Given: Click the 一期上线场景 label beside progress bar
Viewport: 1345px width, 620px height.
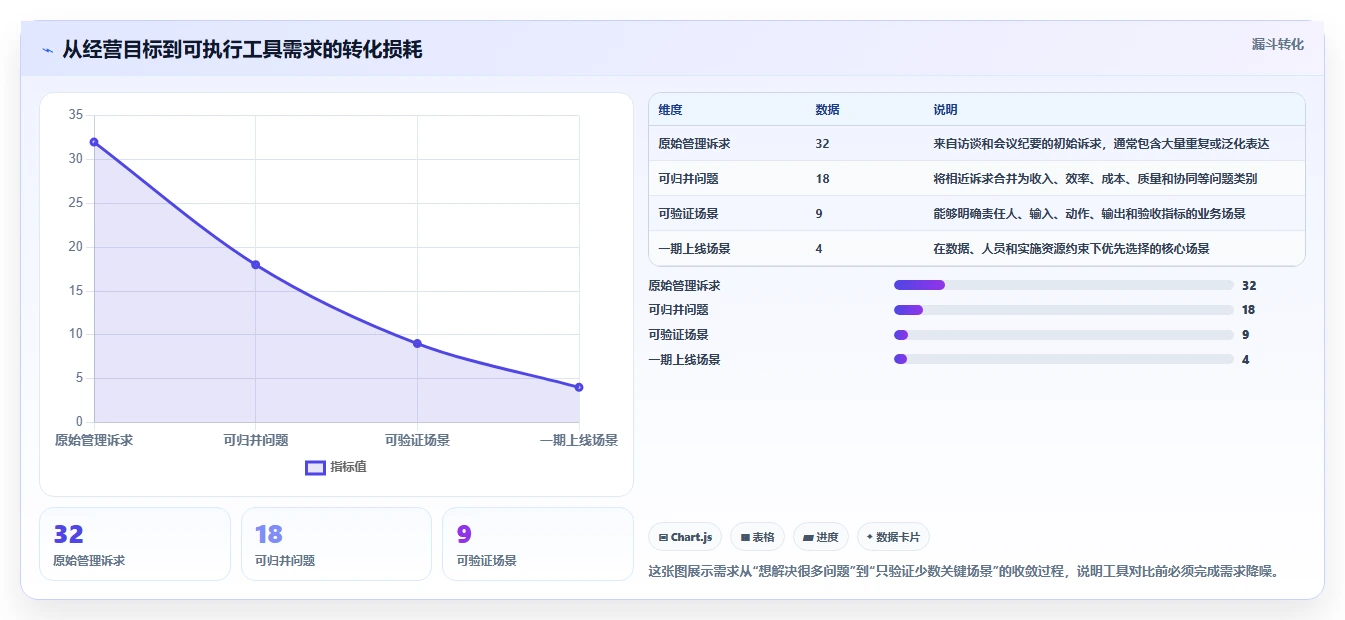Looking at the screenshot, I should tap(684, 359).
